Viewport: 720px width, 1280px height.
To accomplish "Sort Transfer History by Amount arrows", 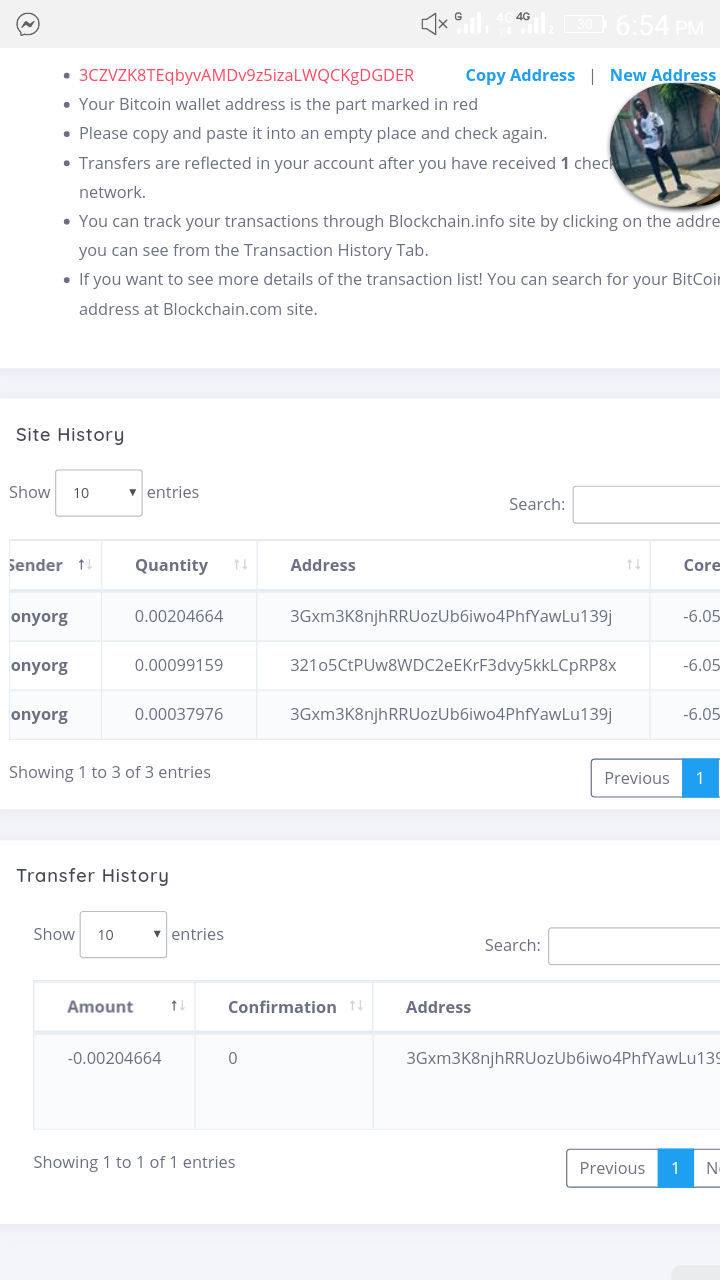I will 177,1006.
